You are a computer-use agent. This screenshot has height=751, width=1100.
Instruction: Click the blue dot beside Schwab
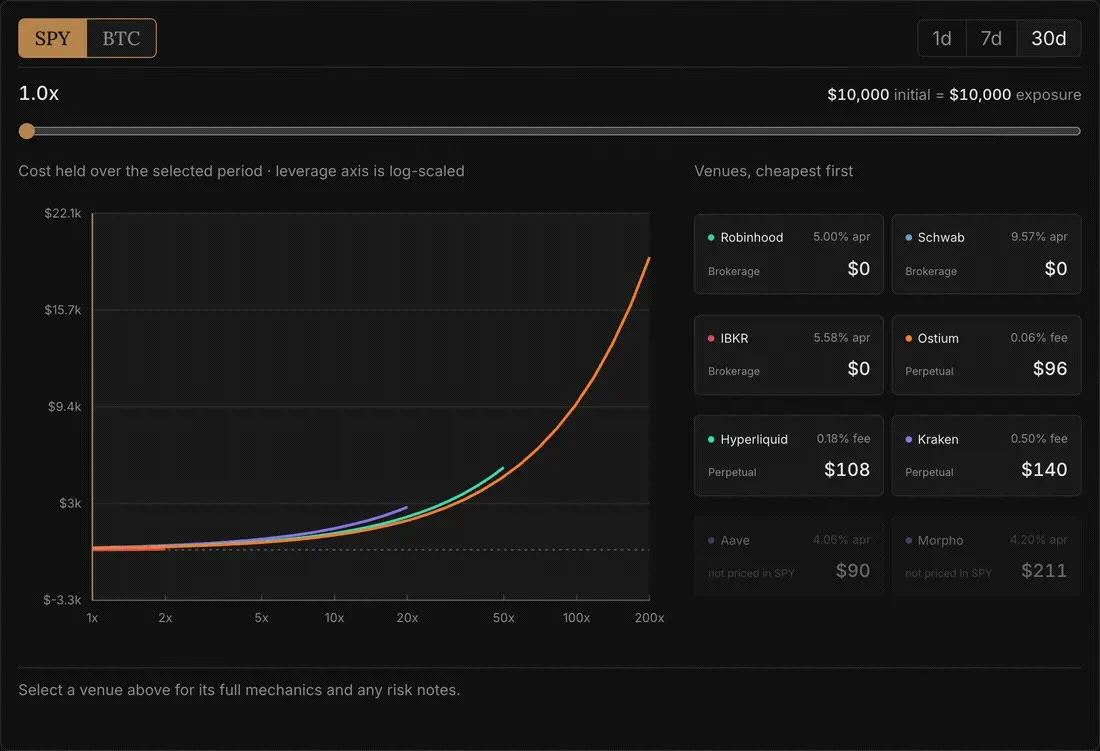click(908, 238)
